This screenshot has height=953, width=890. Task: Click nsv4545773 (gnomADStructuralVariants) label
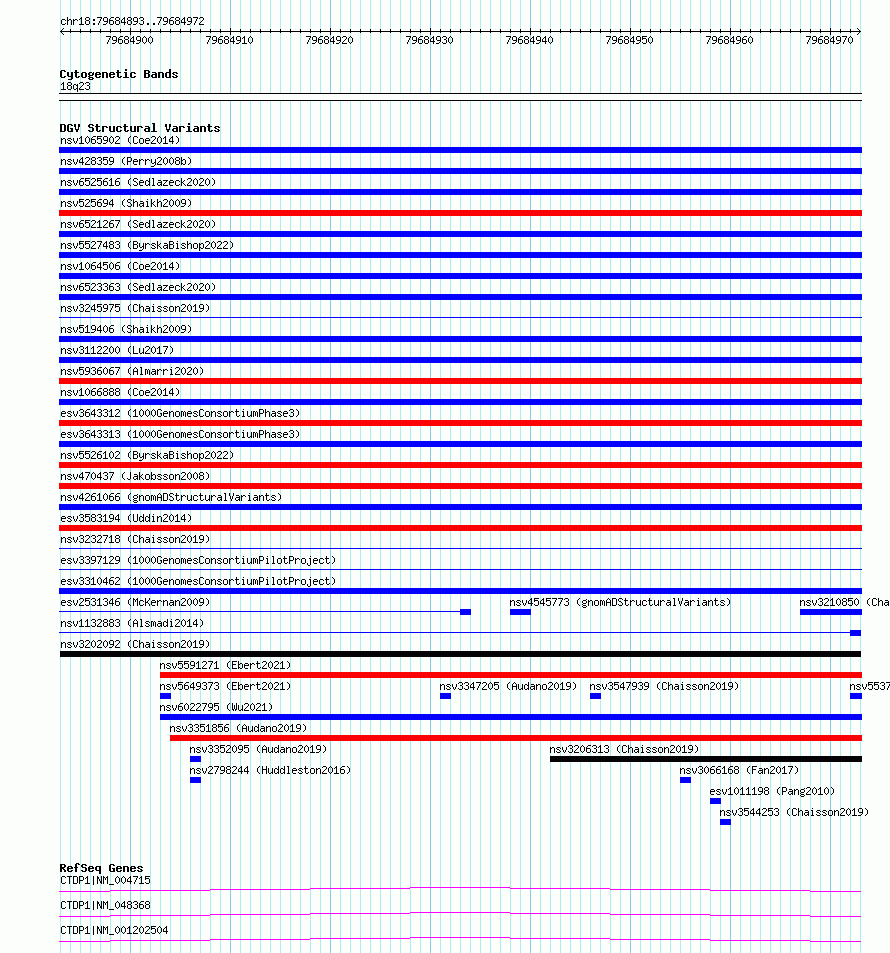620,602
